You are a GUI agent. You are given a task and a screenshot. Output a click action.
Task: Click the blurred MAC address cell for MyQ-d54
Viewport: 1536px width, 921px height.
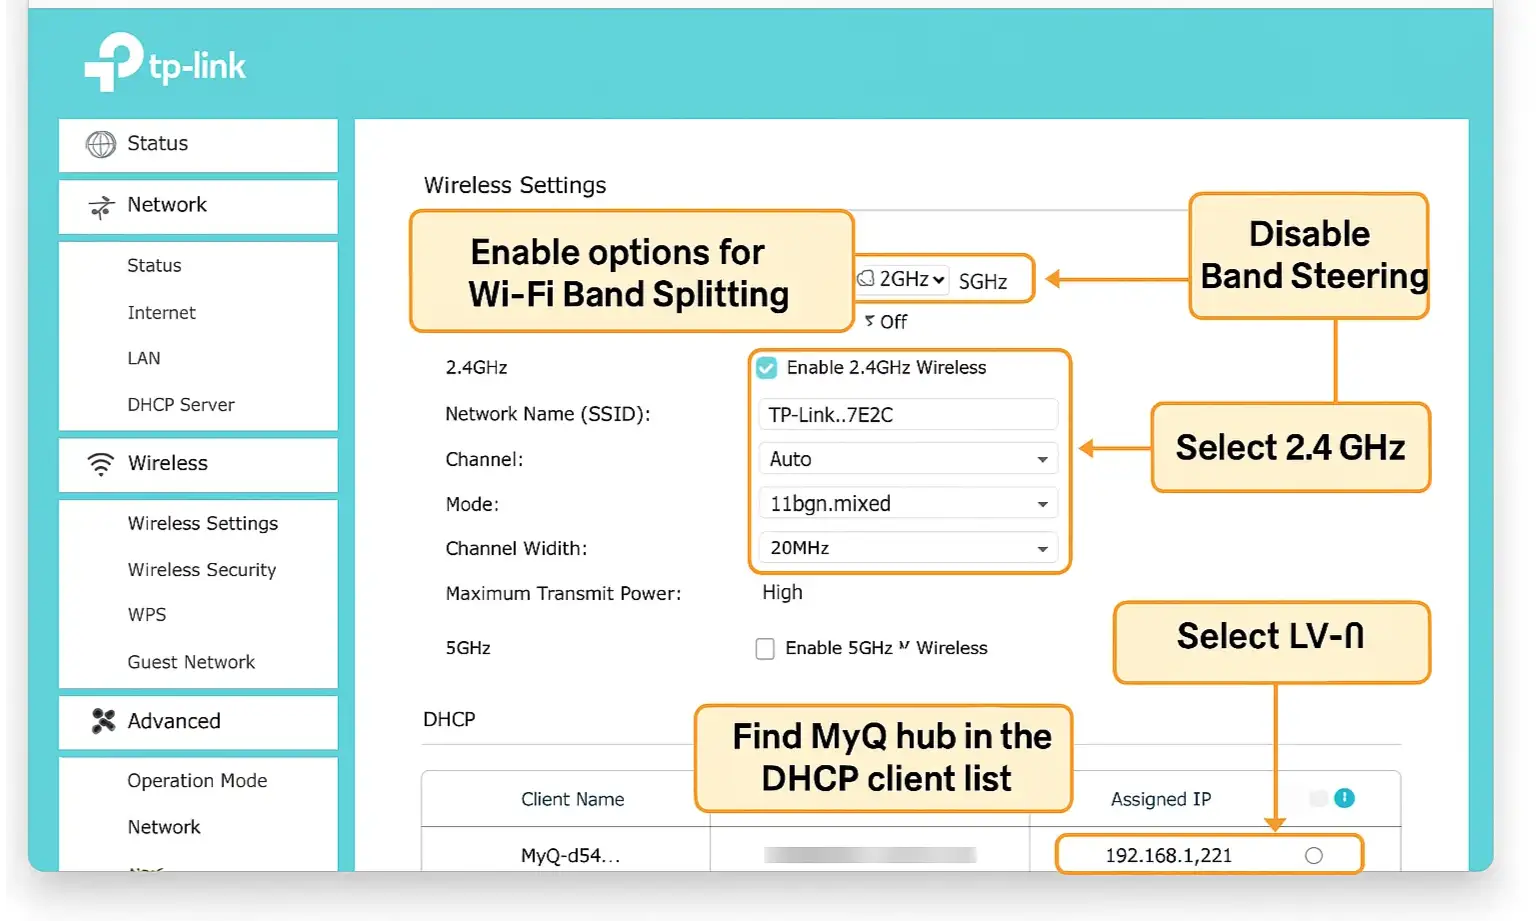pyautogui.click(x=870, y=855)
